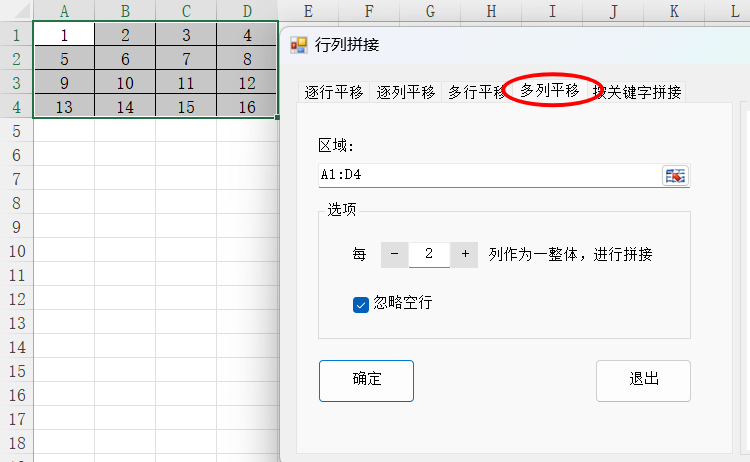Click cell B1 containing 2

pos(125,35)
